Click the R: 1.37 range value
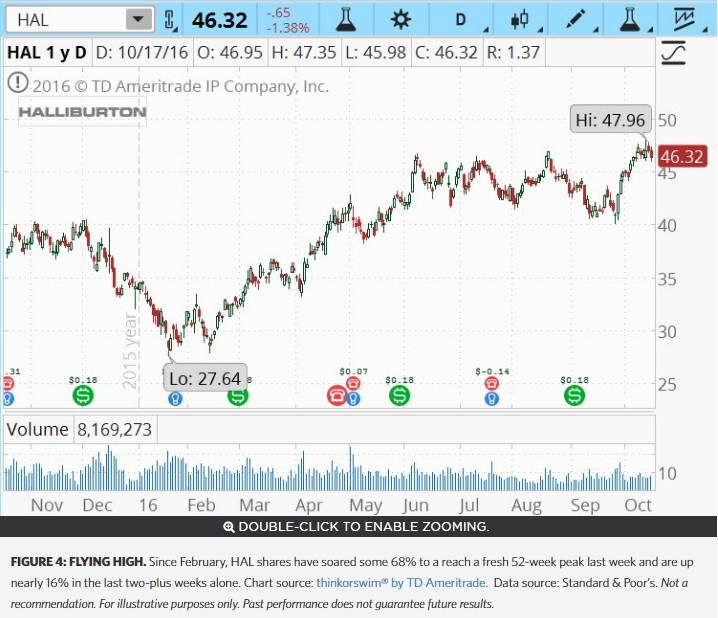 513,52
